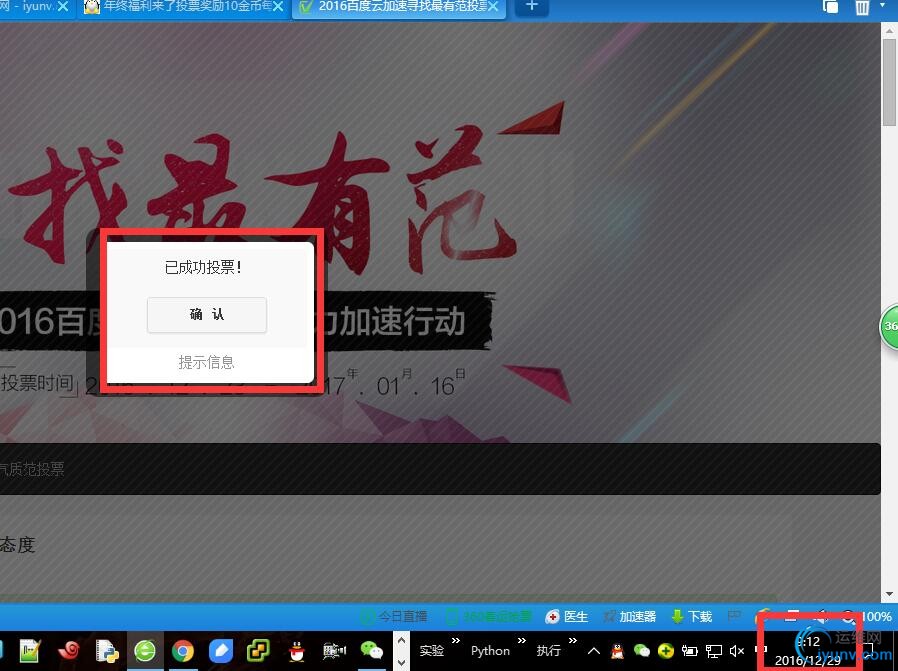Launch WeChat from the taskbar

click(371, 651)
